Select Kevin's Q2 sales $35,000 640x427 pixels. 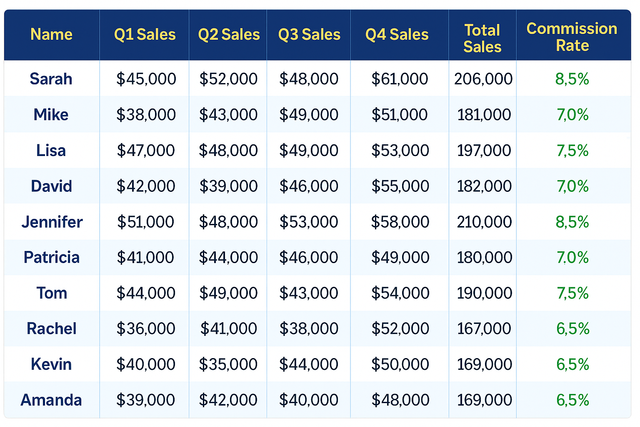tap(228, 365)
